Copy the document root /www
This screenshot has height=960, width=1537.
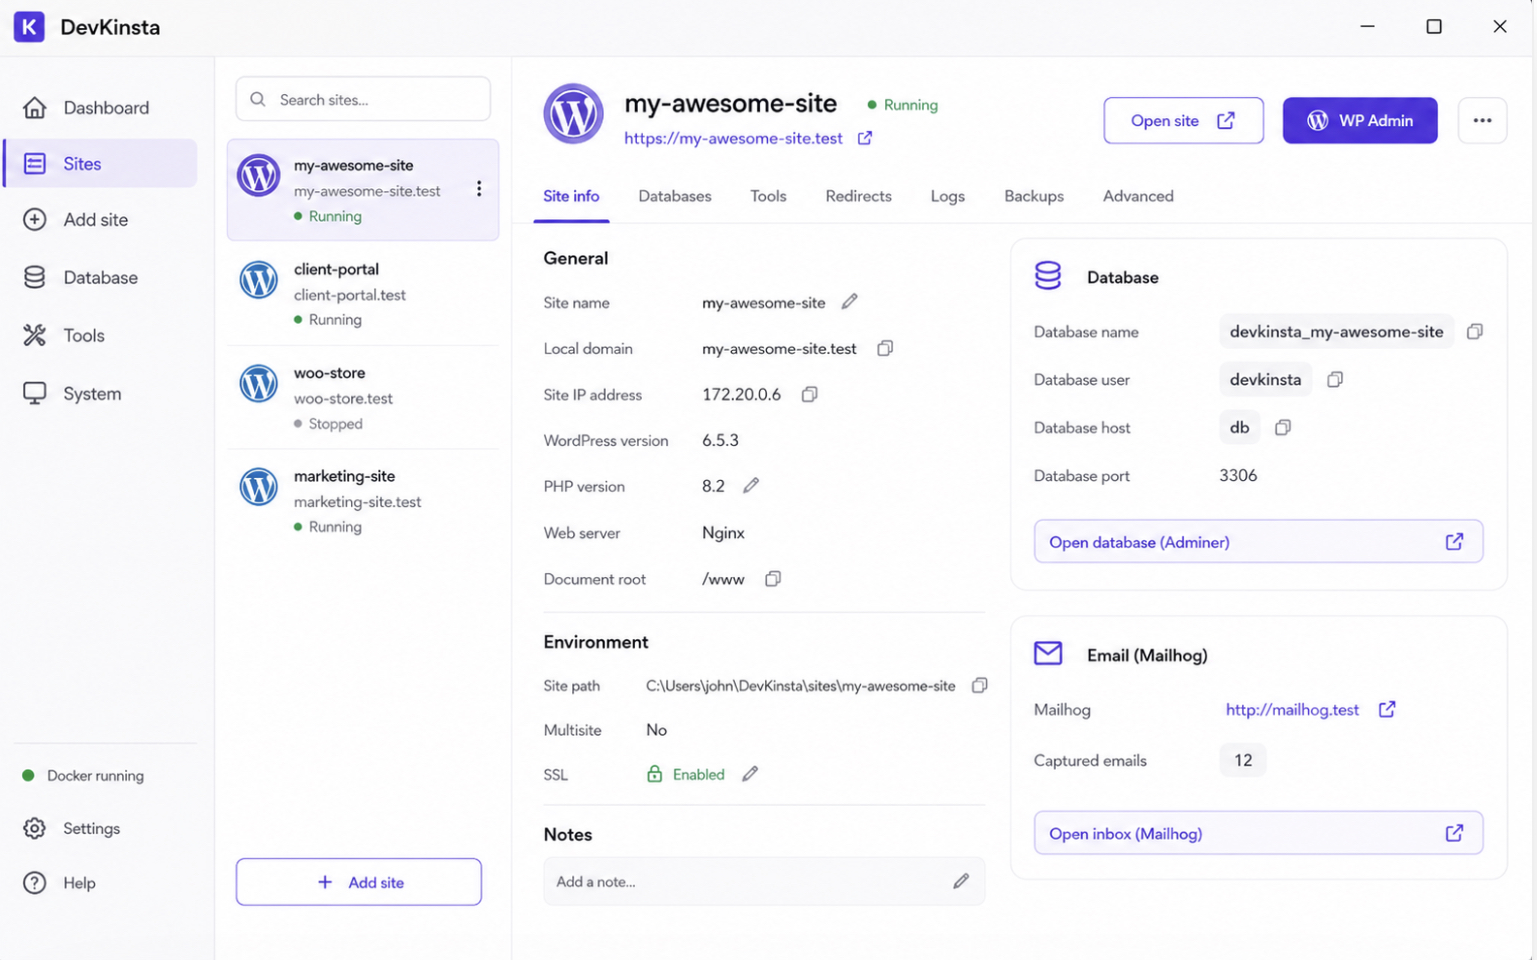pos(773,578)
